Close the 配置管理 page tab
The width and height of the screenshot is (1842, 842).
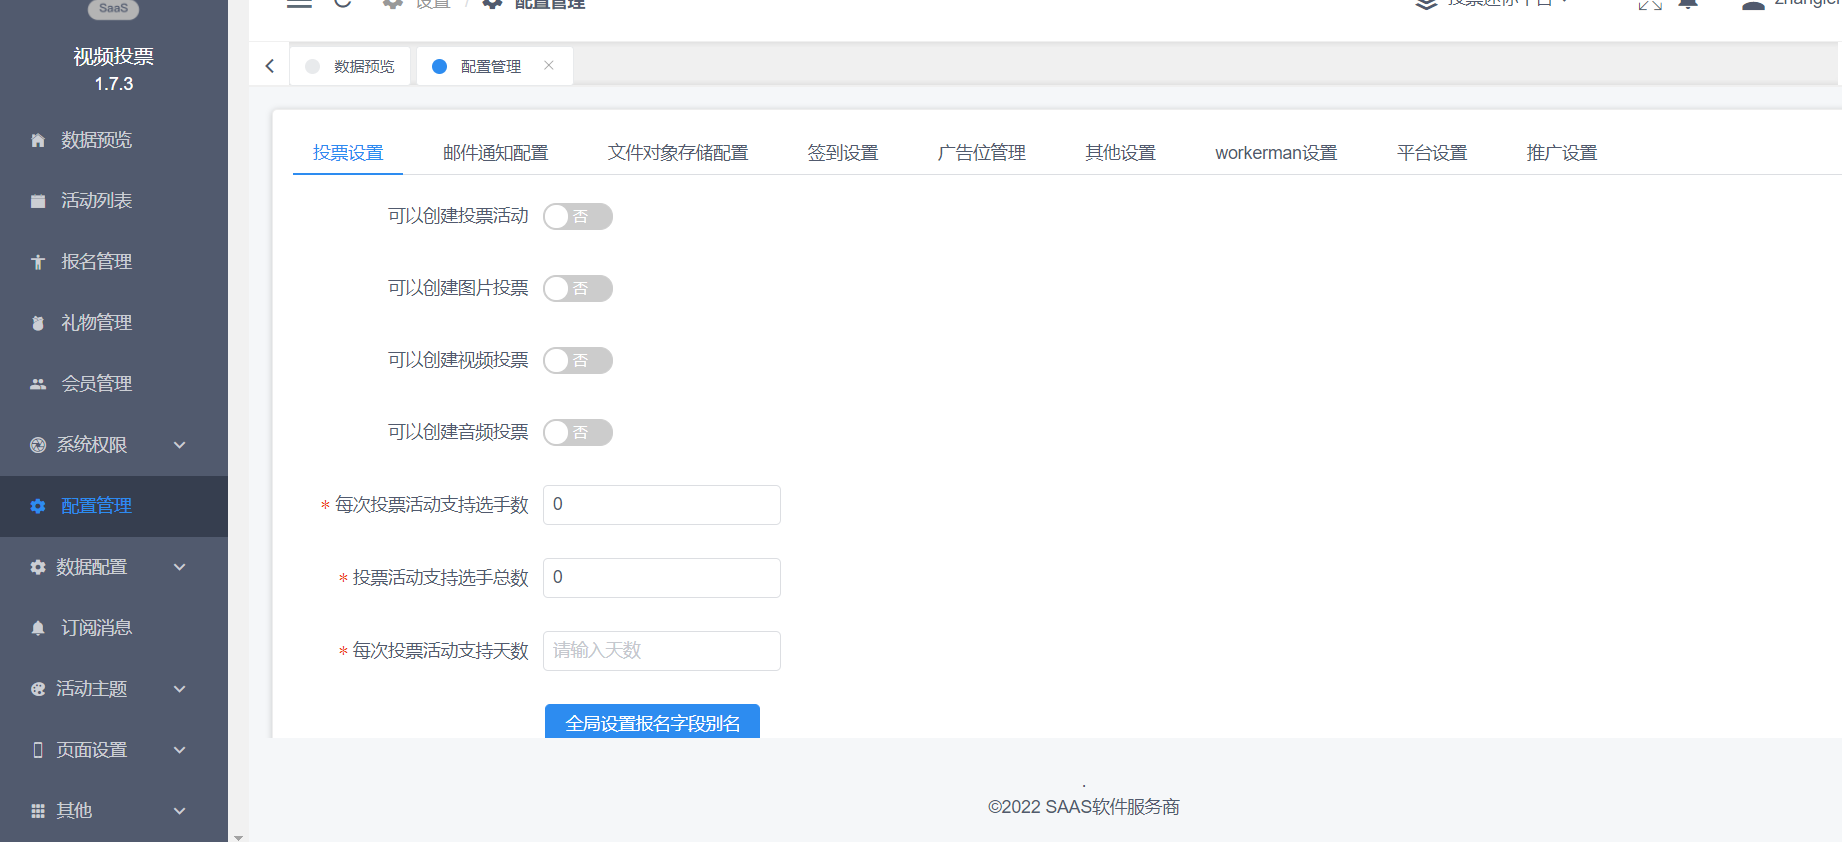(x=549, y=66)
